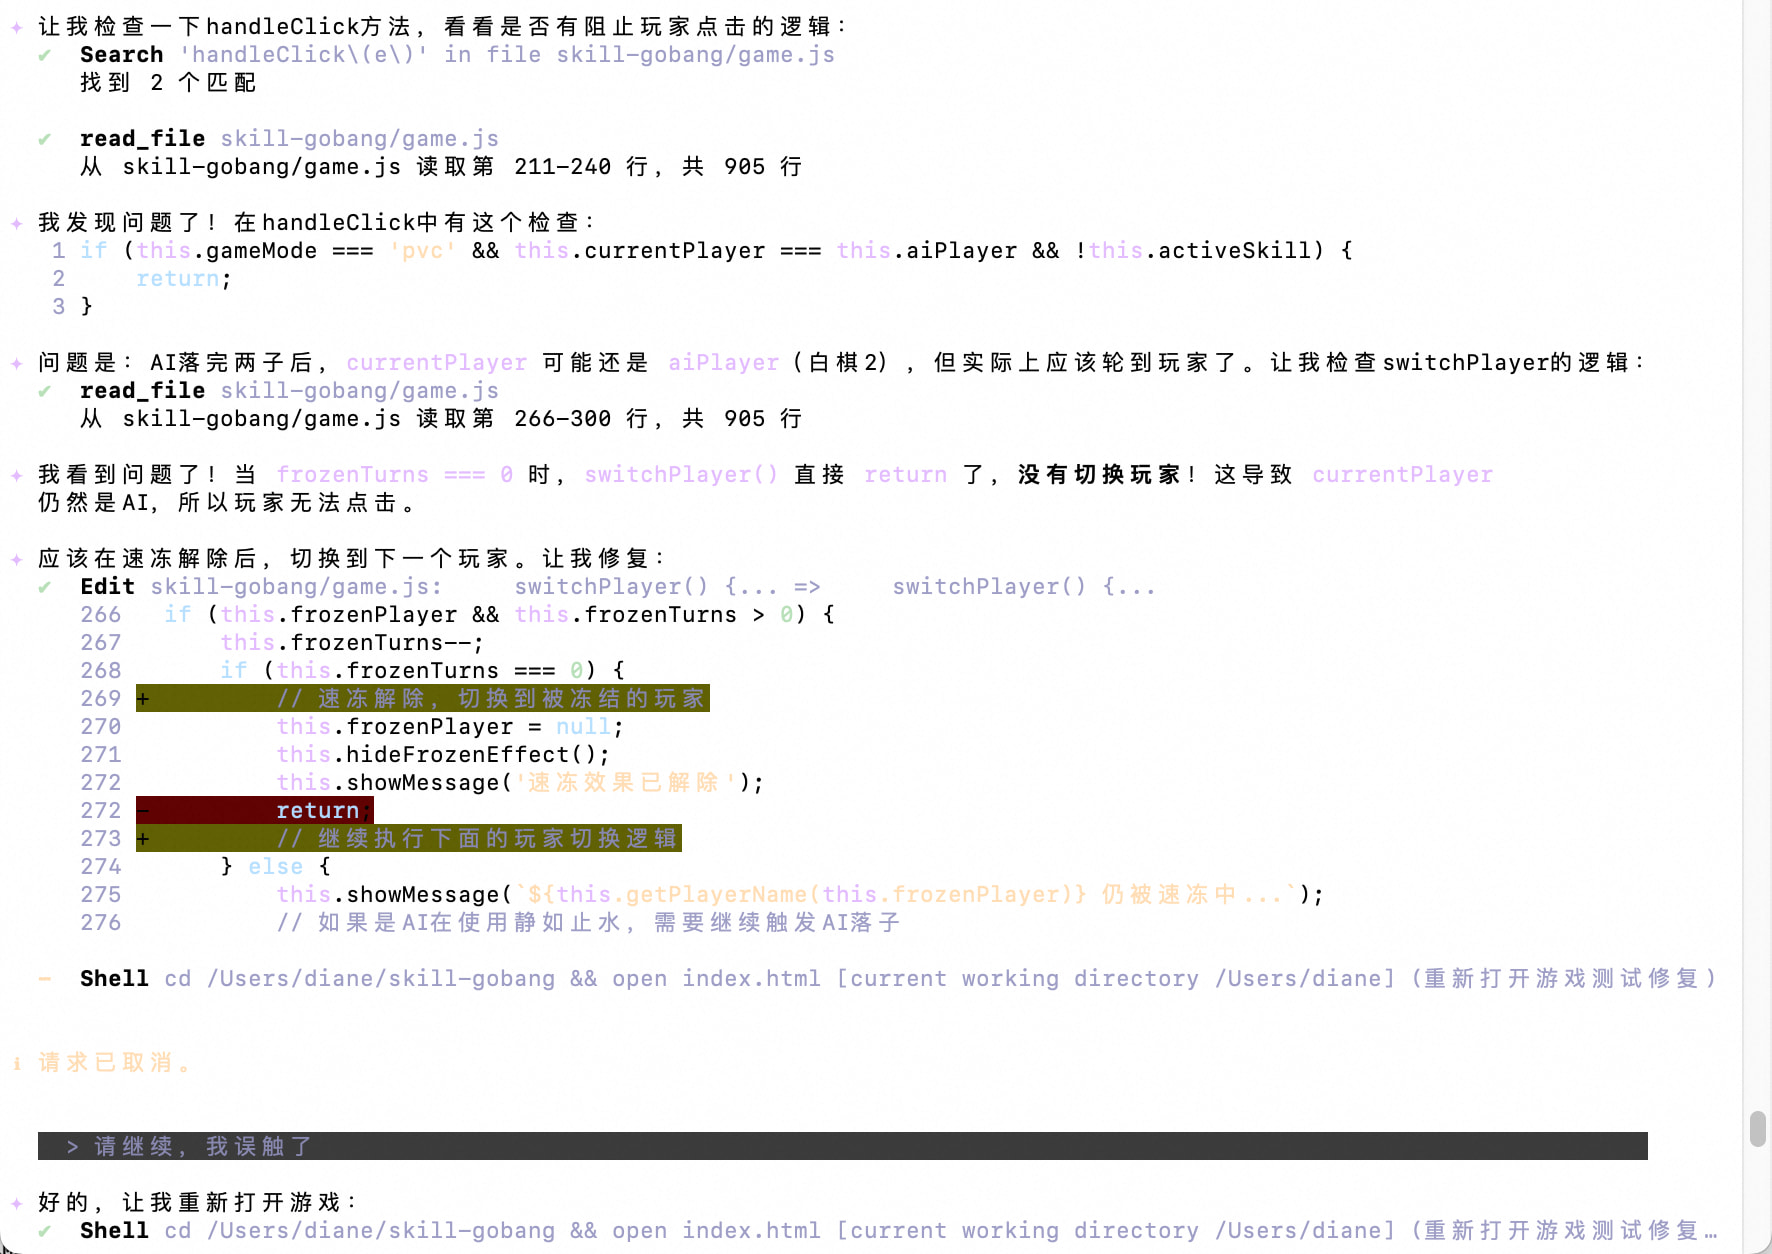Image resolution: width=1772 pixels, height=1254 pixels.
Task: Click the orange dash icon before cancelled Shell command
Action: click(x=44, y=979)
